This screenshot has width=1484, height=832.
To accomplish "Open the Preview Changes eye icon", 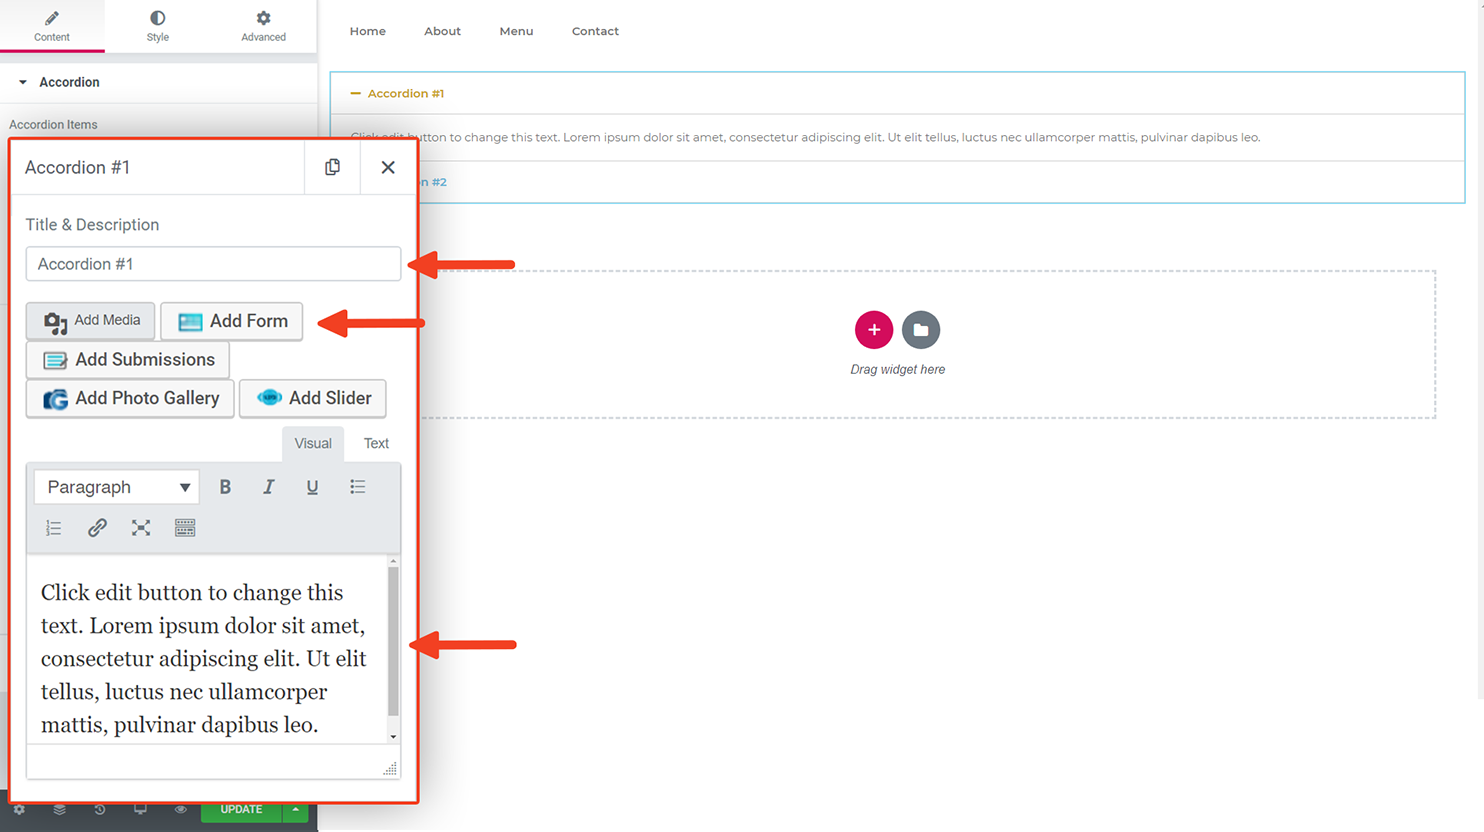I will (181, 809).
